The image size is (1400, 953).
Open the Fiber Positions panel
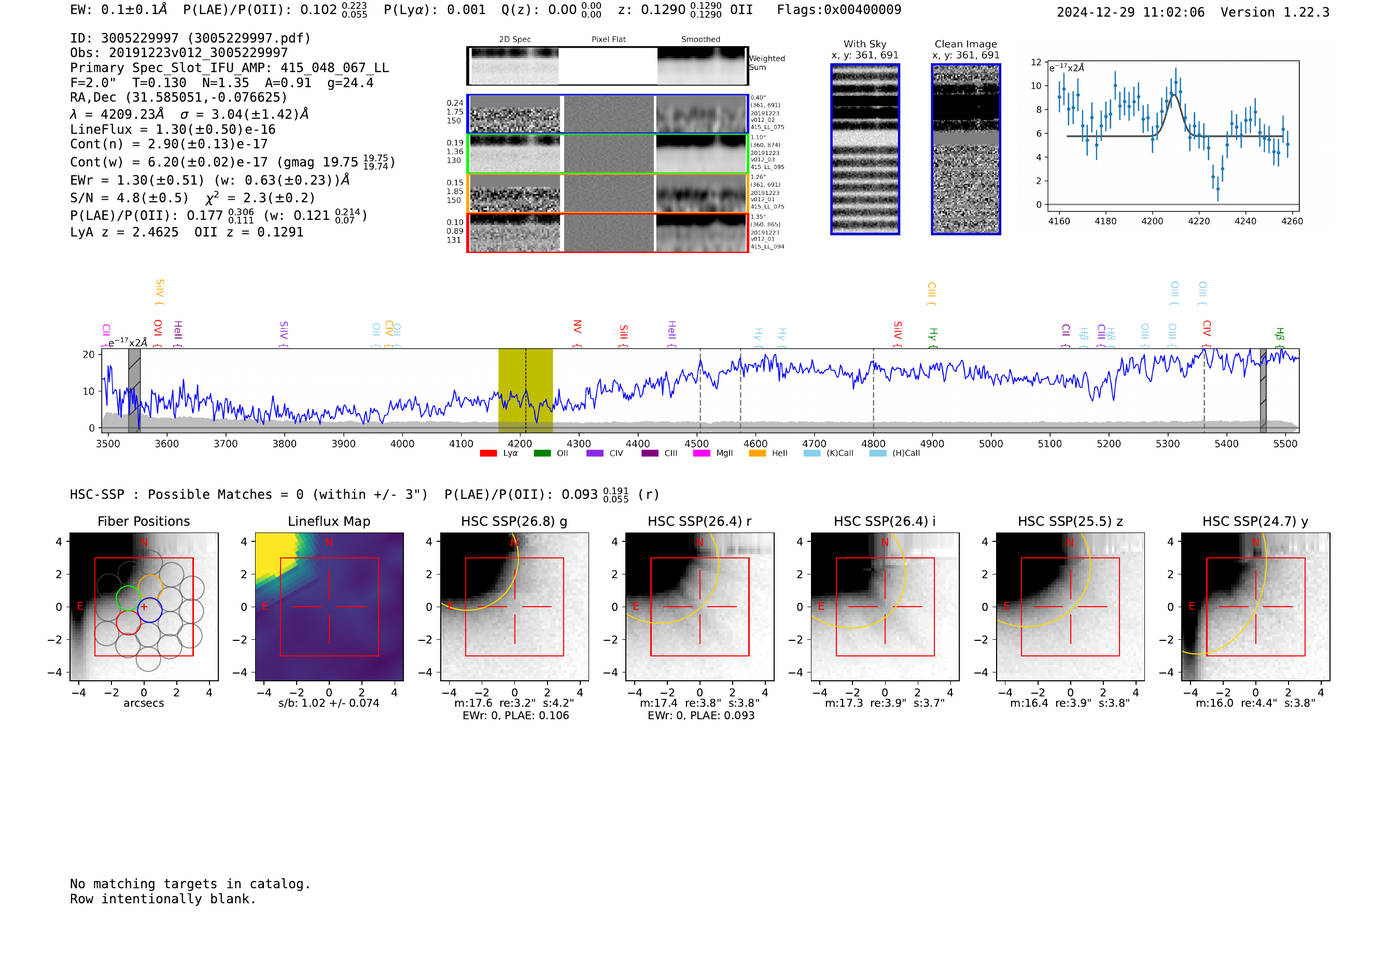click(144, 607)
